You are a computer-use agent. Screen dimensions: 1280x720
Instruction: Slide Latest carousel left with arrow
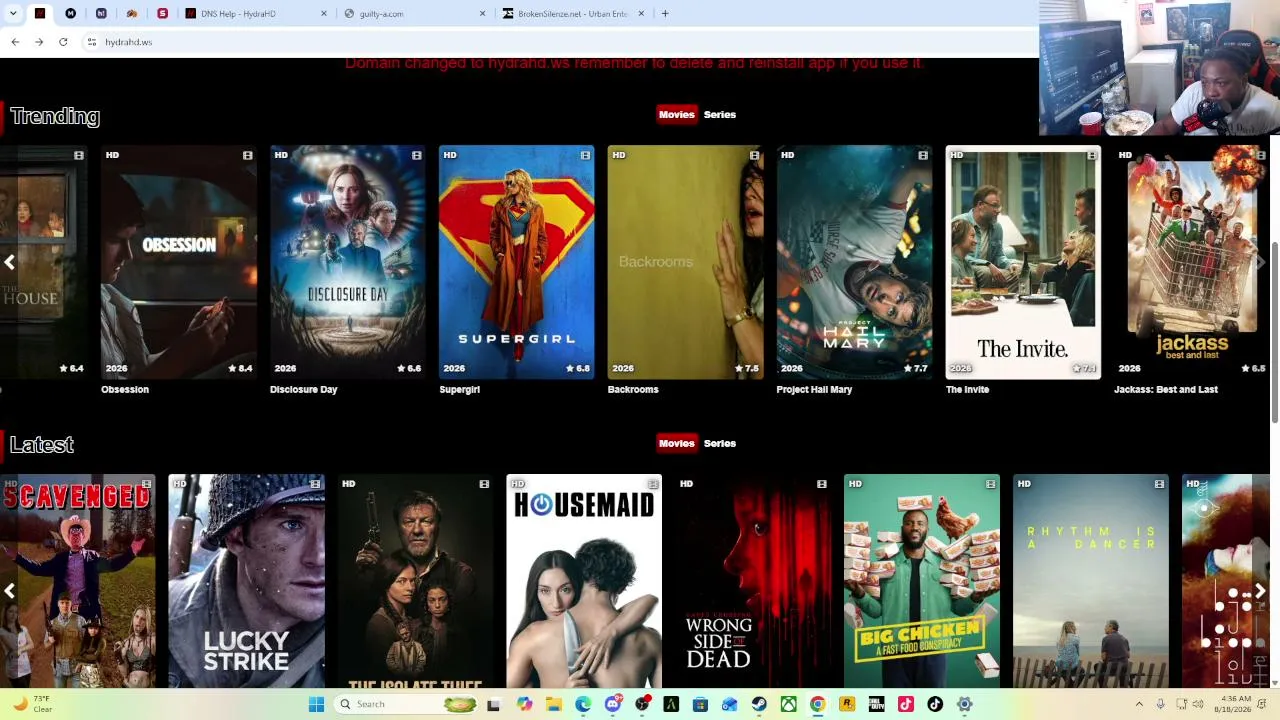pos(9,591)
